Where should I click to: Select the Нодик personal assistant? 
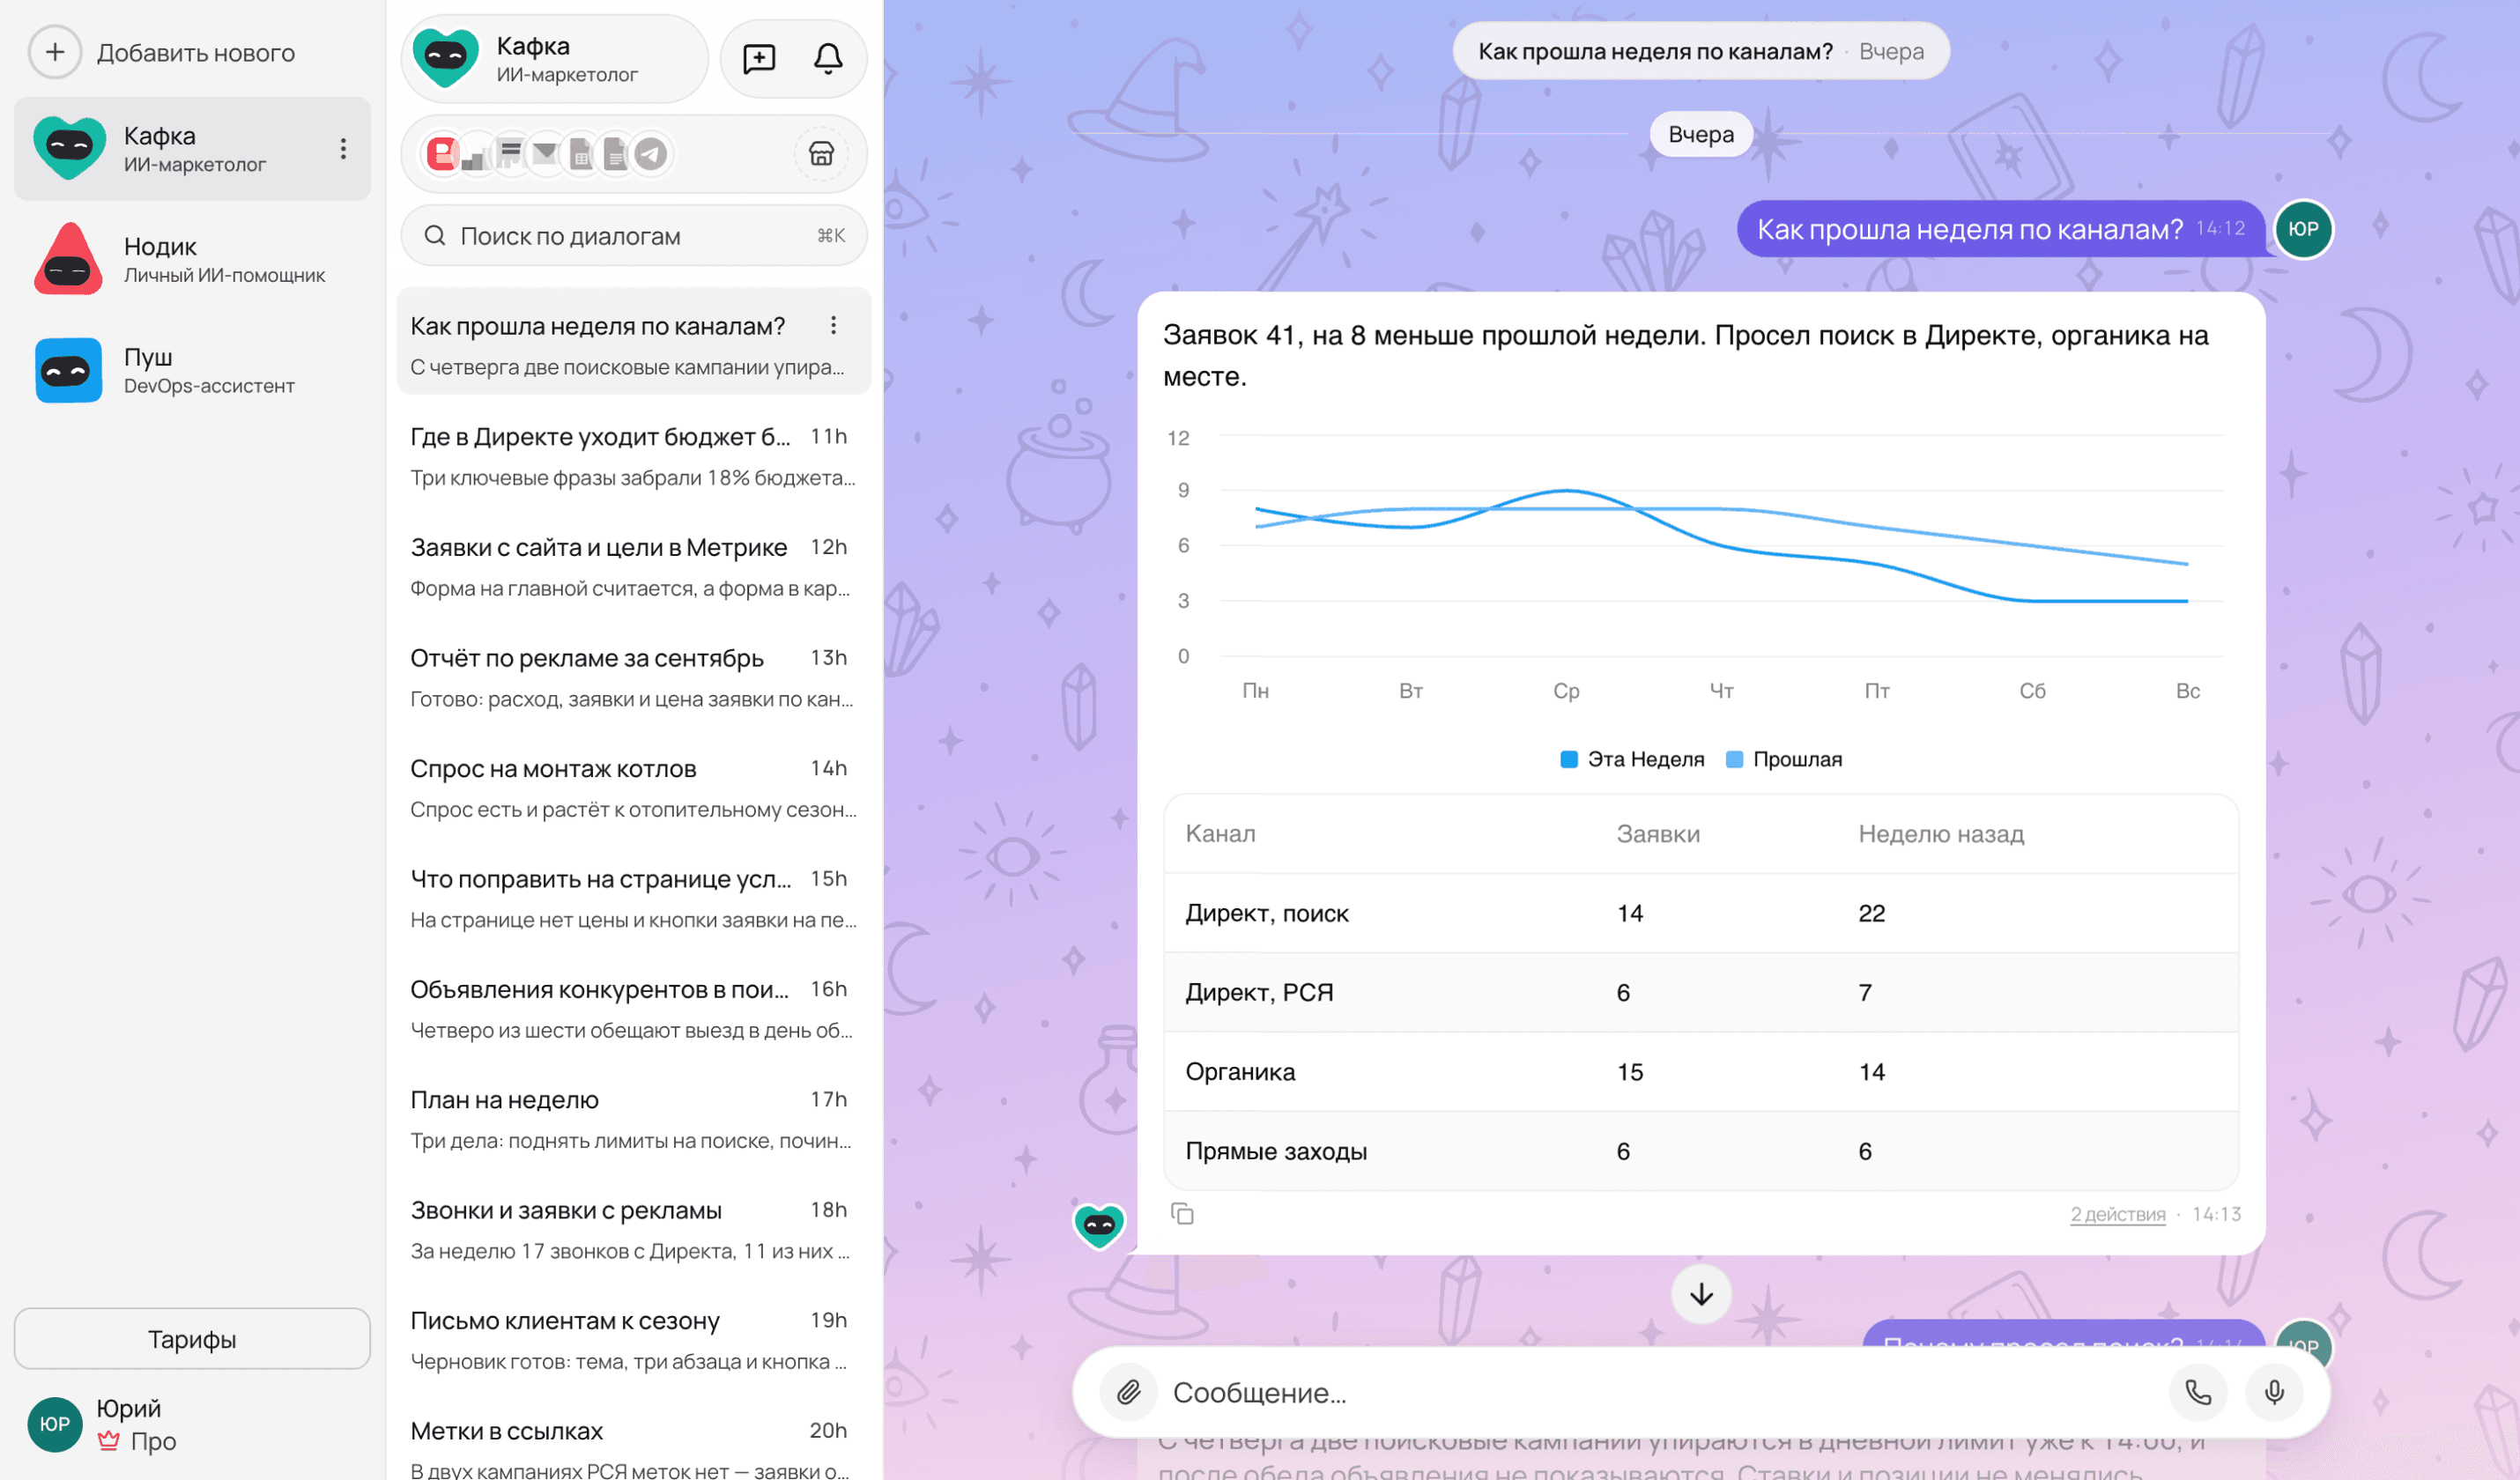(192, 259)
